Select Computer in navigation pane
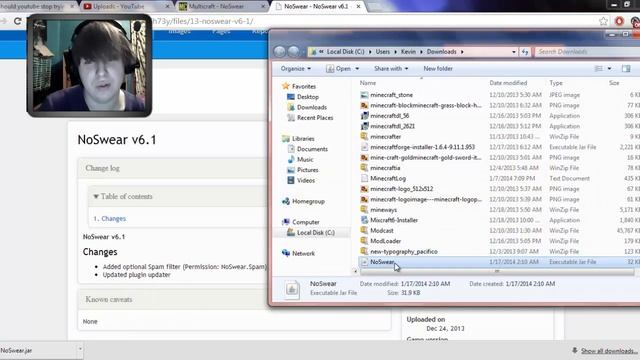 306,222
